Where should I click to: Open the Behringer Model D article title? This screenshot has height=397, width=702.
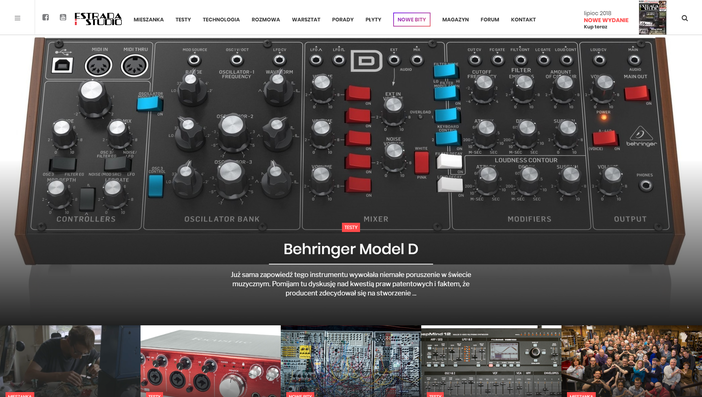tap(351, 249)
